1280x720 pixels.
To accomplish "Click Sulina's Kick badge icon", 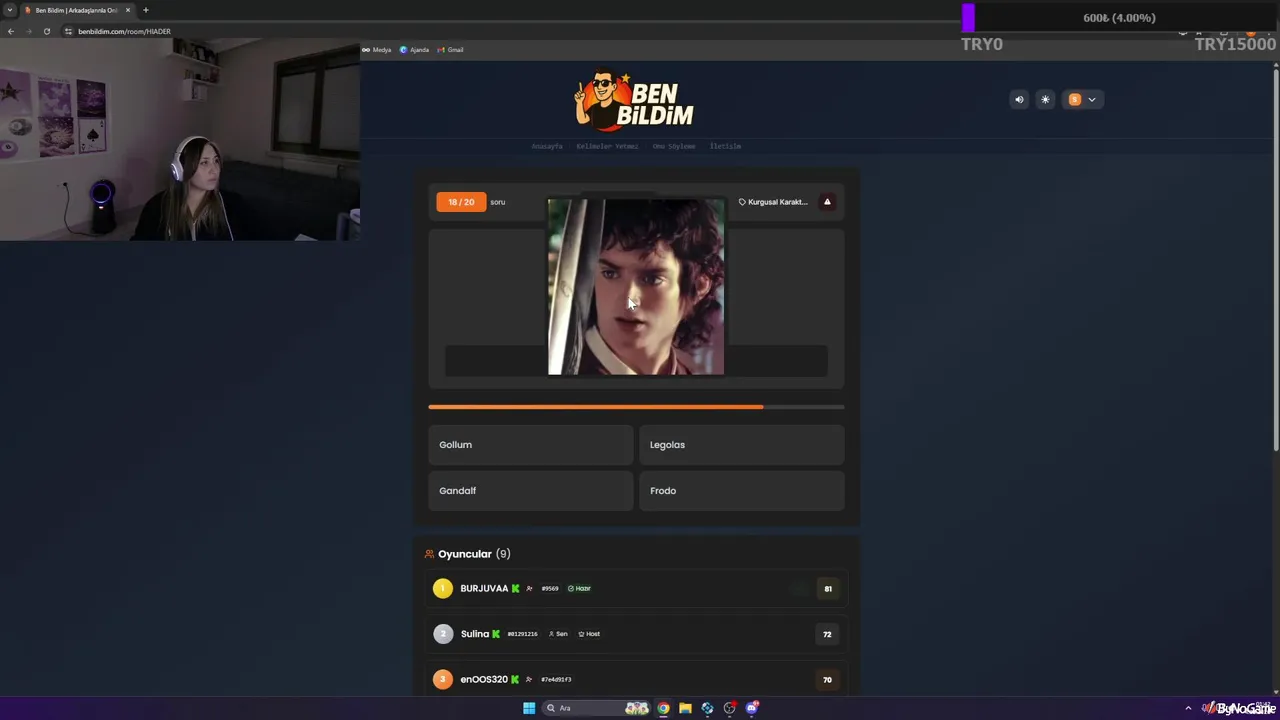I will (x=495, y=634).
